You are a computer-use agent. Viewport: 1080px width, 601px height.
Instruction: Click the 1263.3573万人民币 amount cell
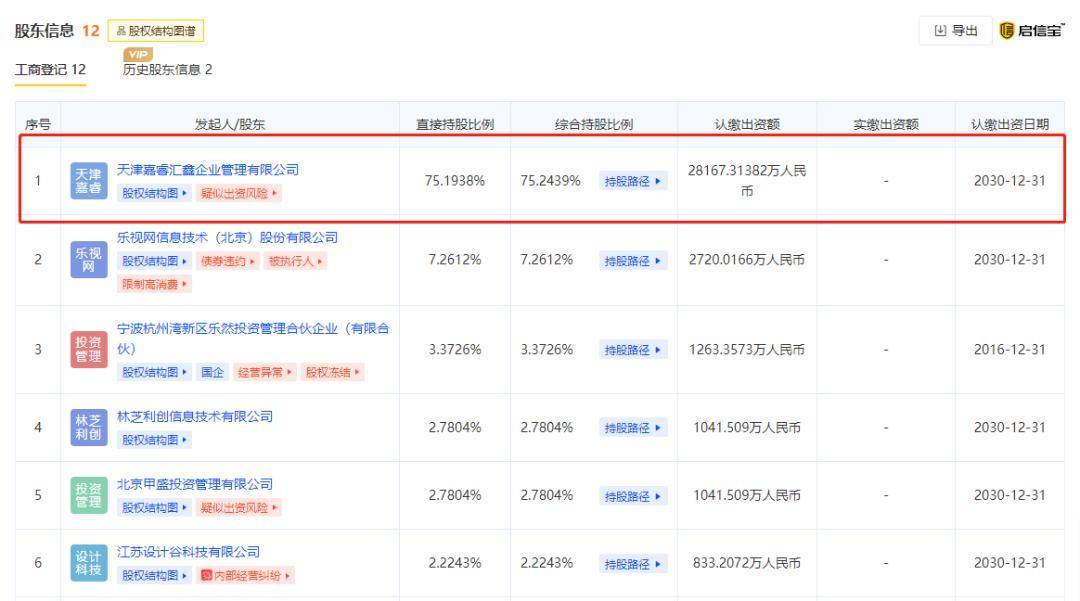tap(747, 349)
